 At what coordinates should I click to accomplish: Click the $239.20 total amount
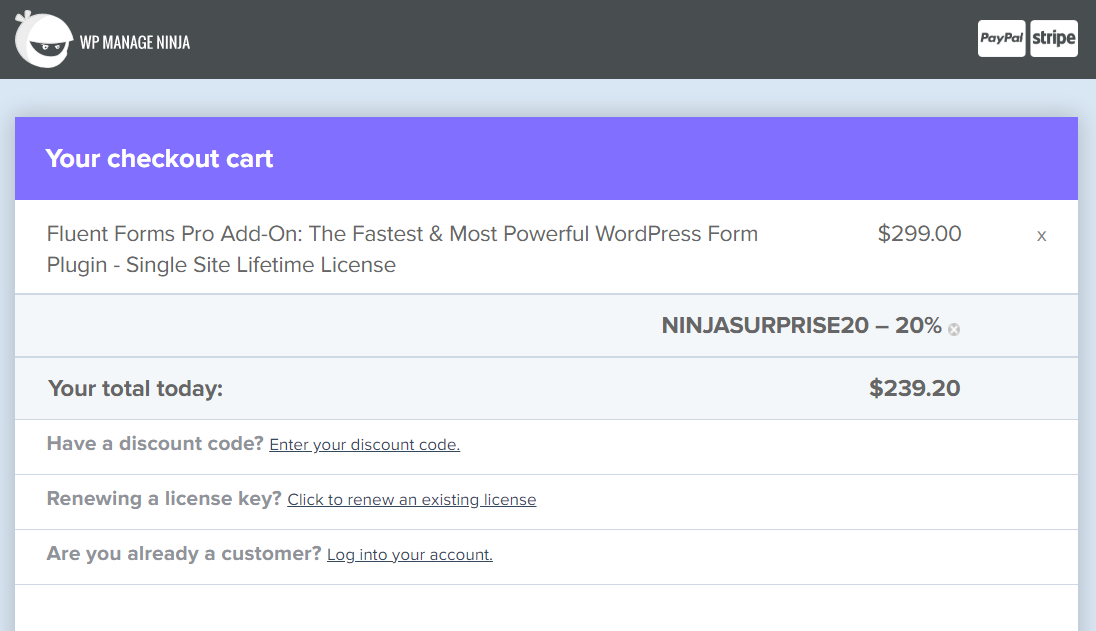coord(914,389)
